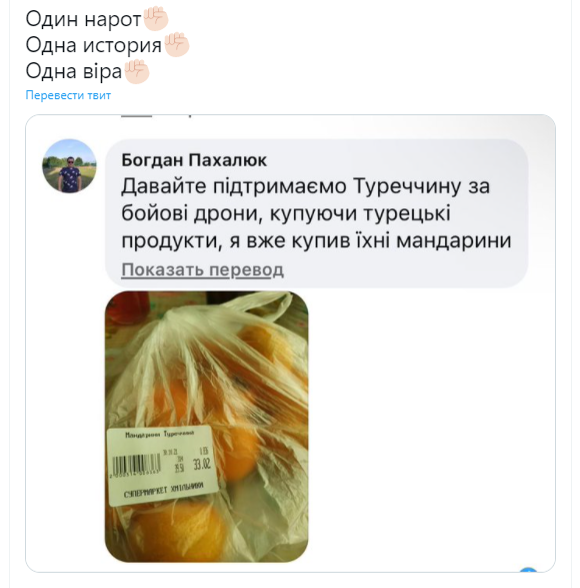The image size is (580, 588).
Task: Click the blue icon at the card's bottom-right corner
Action: [x=529, y=570]
